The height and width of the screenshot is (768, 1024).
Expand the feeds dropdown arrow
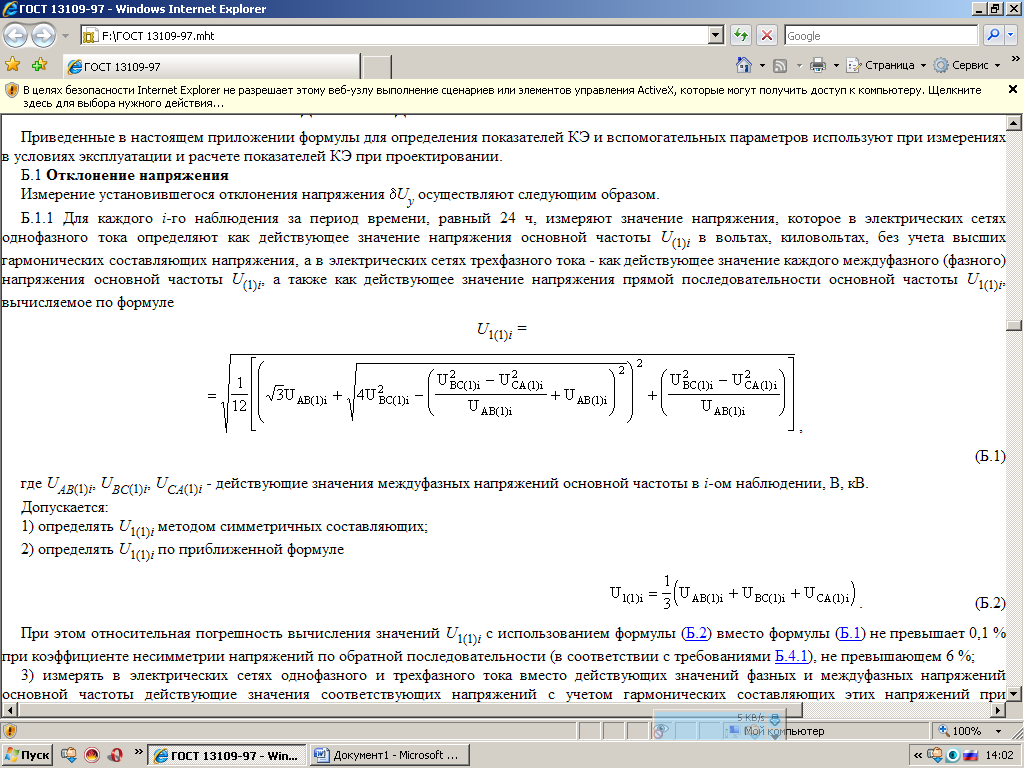click(x=799, y=65)
